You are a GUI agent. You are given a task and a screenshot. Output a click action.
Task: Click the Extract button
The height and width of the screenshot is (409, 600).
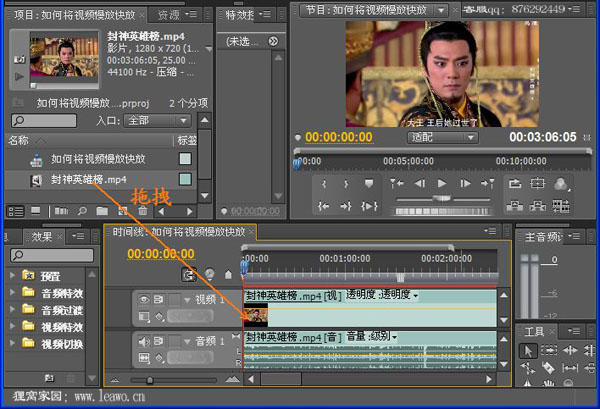pos(538,206)
